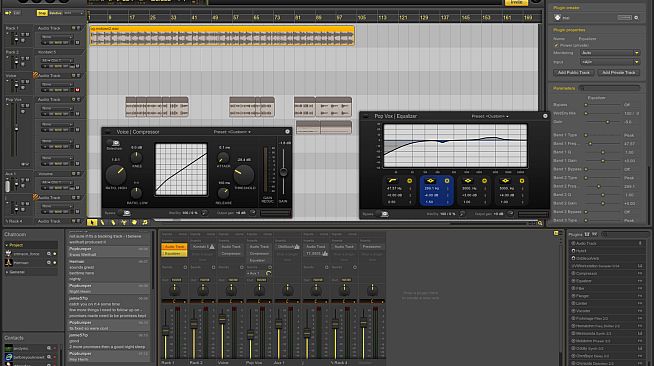The image size is (654, 366).
Task: Click bar 57 on the timeline ruler
Action: pyautogui.click(x=236, y=18)
